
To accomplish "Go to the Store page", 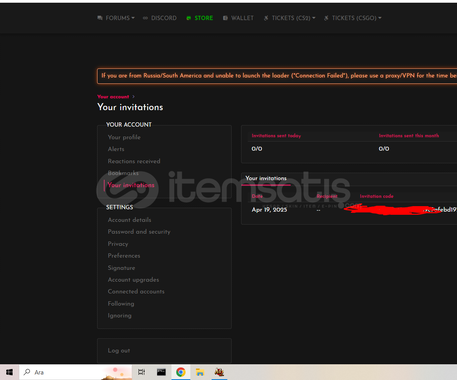I will coord(200,18).
